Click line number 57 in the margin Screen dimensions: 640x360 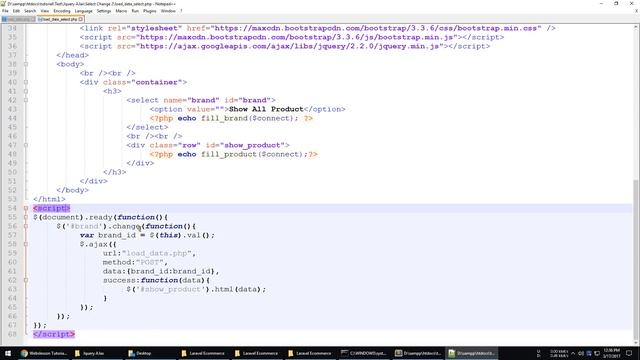tap(12, 235)
